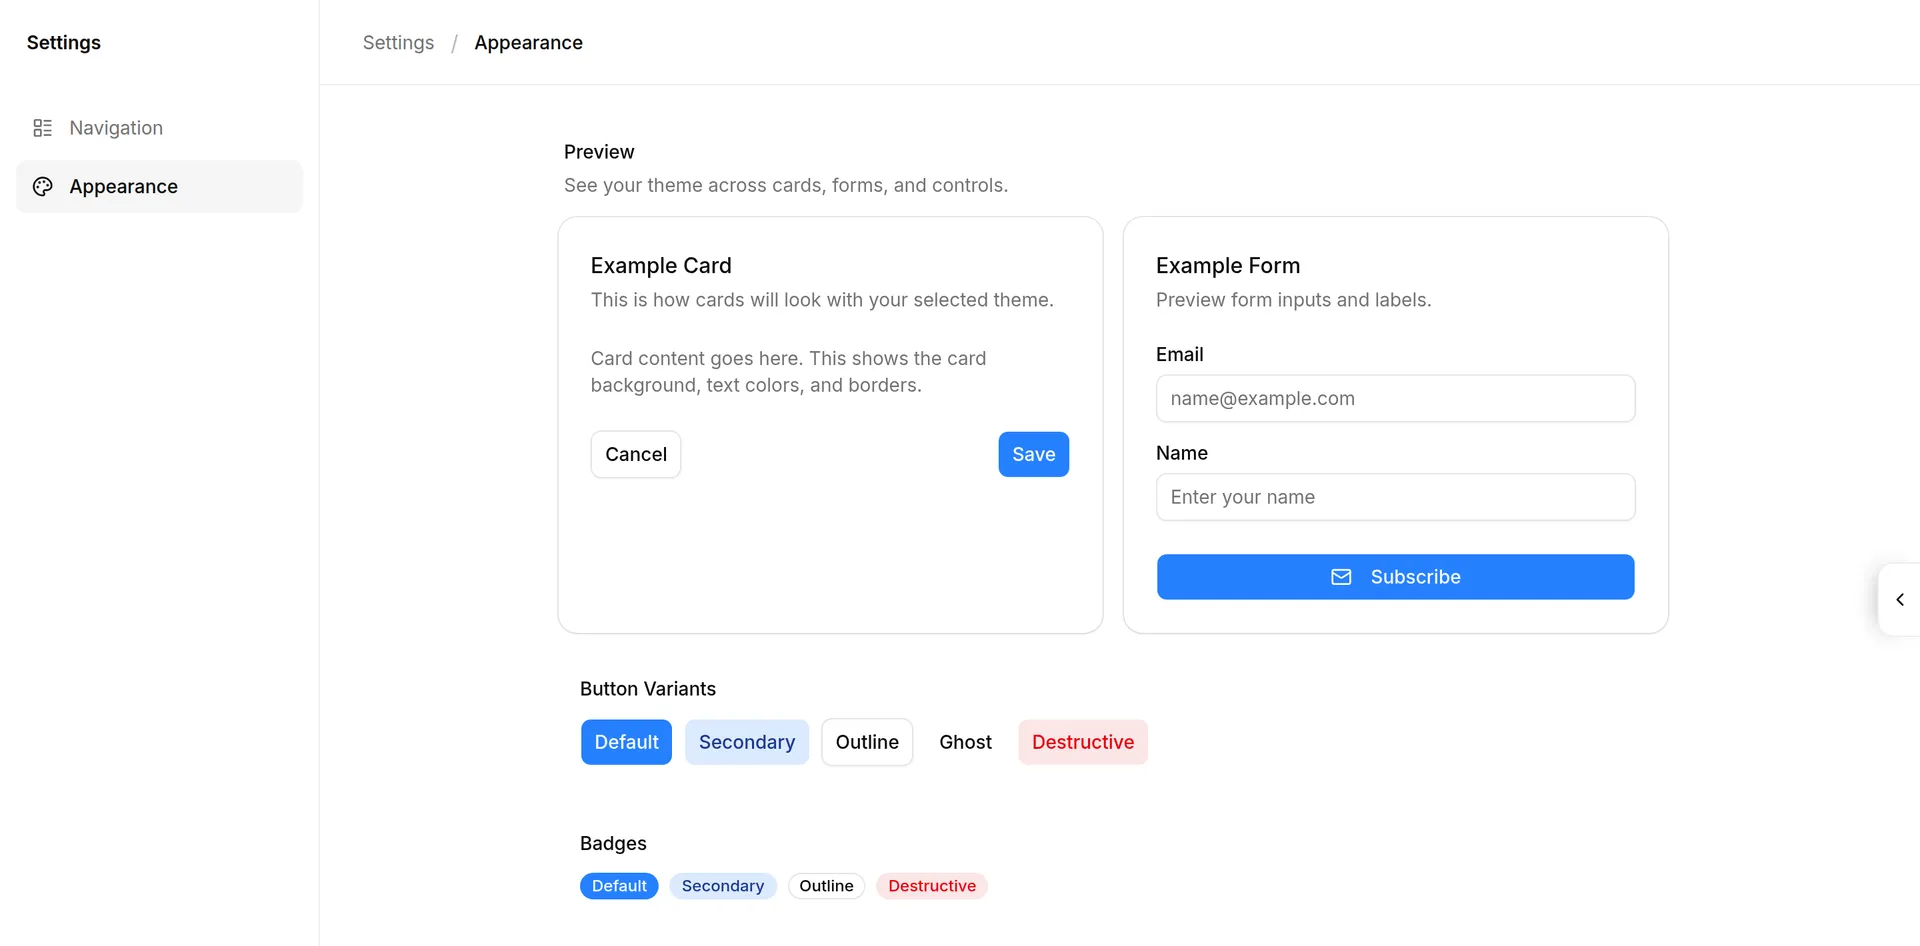Click the Save button in Example Card

click(x=1033, y=455)
